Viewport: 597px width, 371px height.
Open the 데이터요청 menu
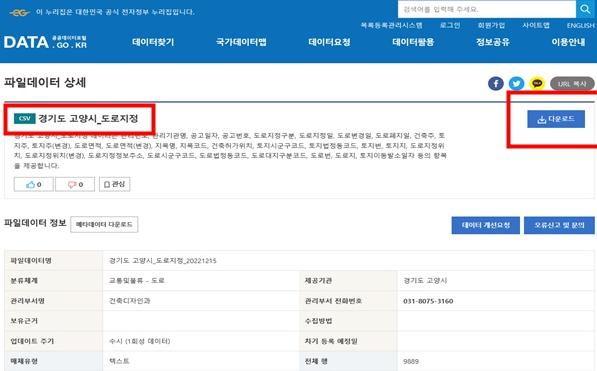329,42
